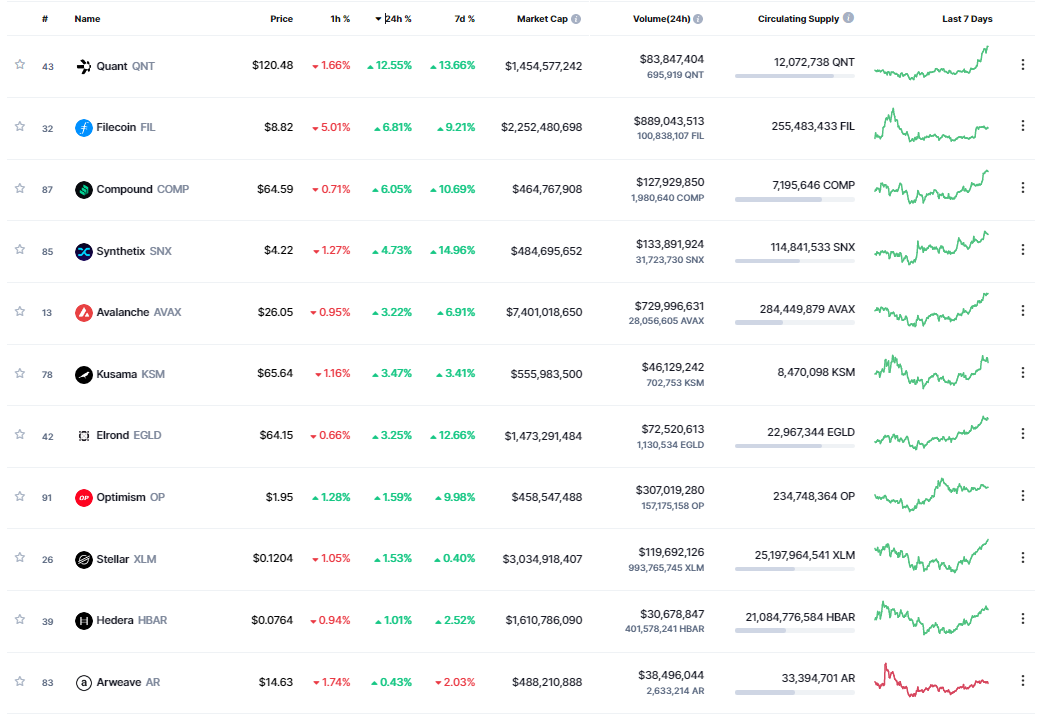
Task: Open Hedera row options menu
Action: 1023,619
